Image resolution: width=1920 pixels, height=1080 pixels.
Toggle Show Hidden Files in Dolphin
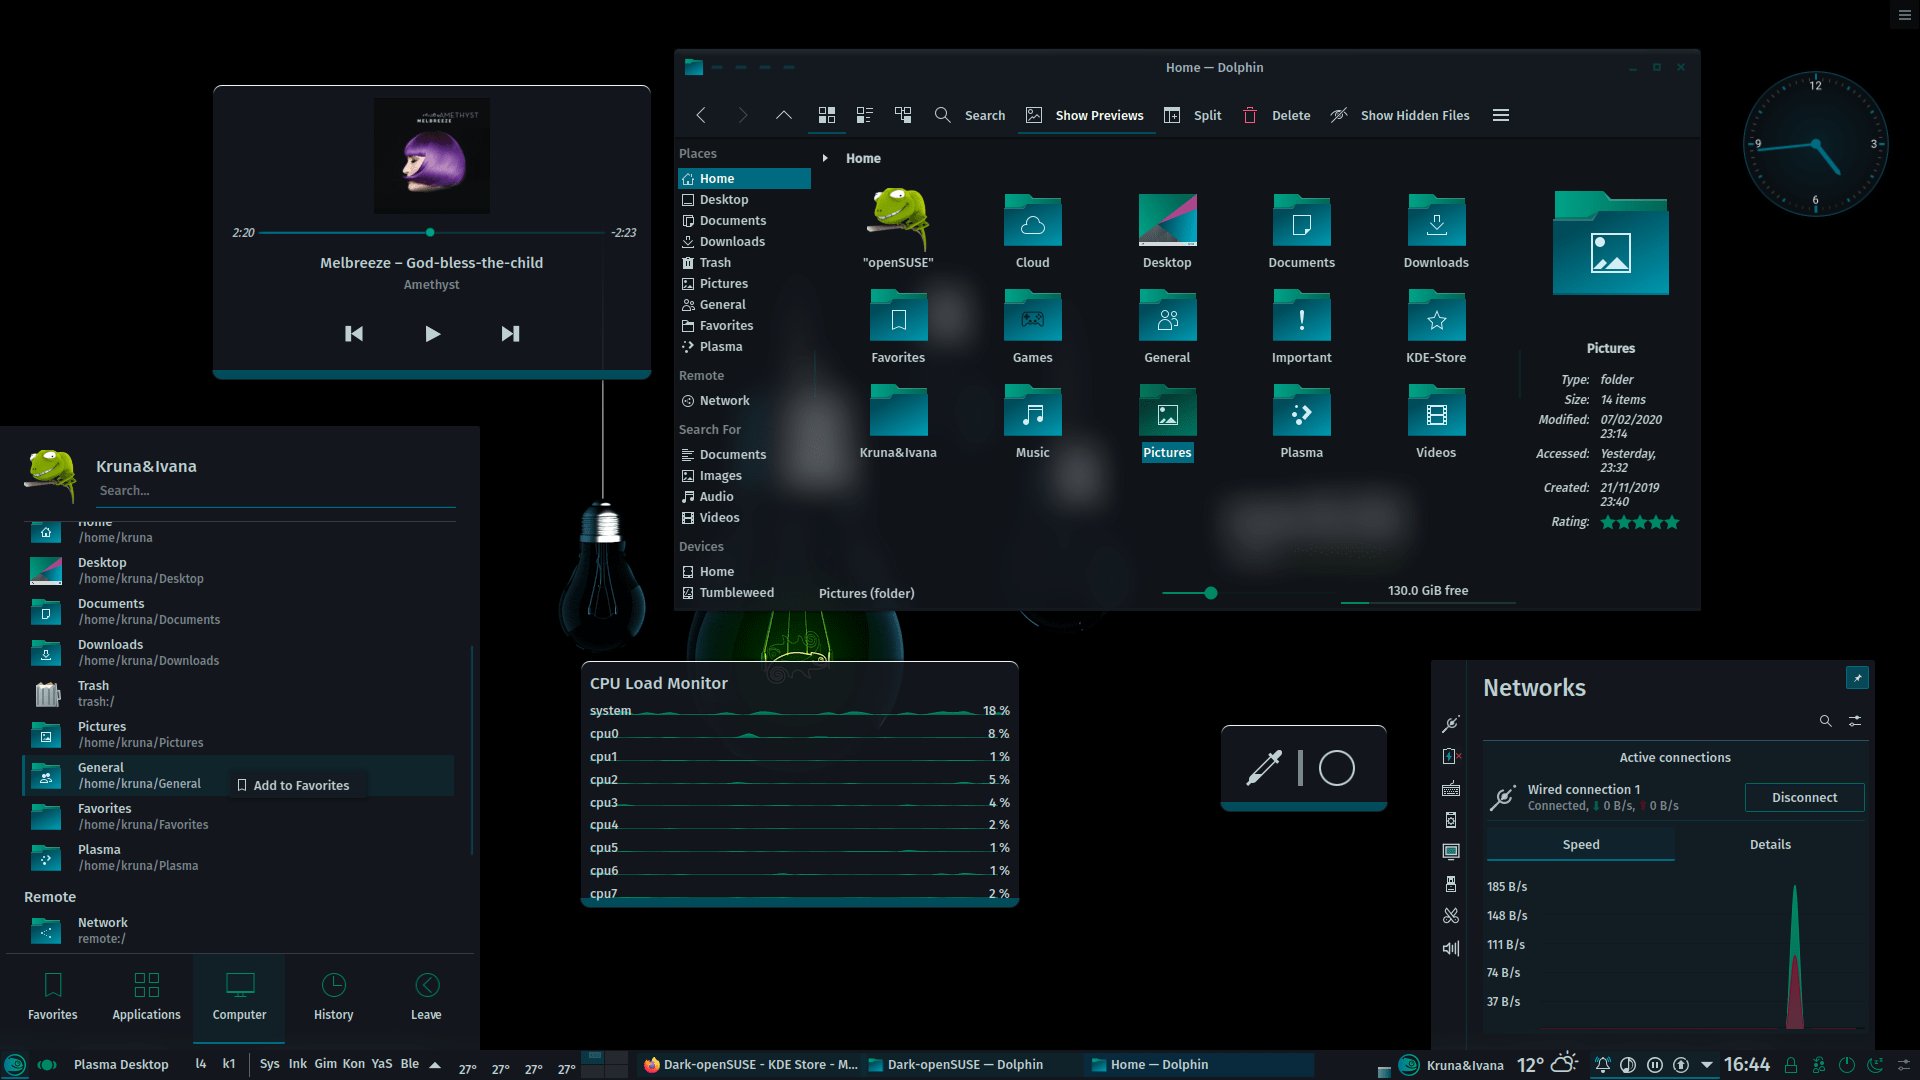click(1399, 115)
